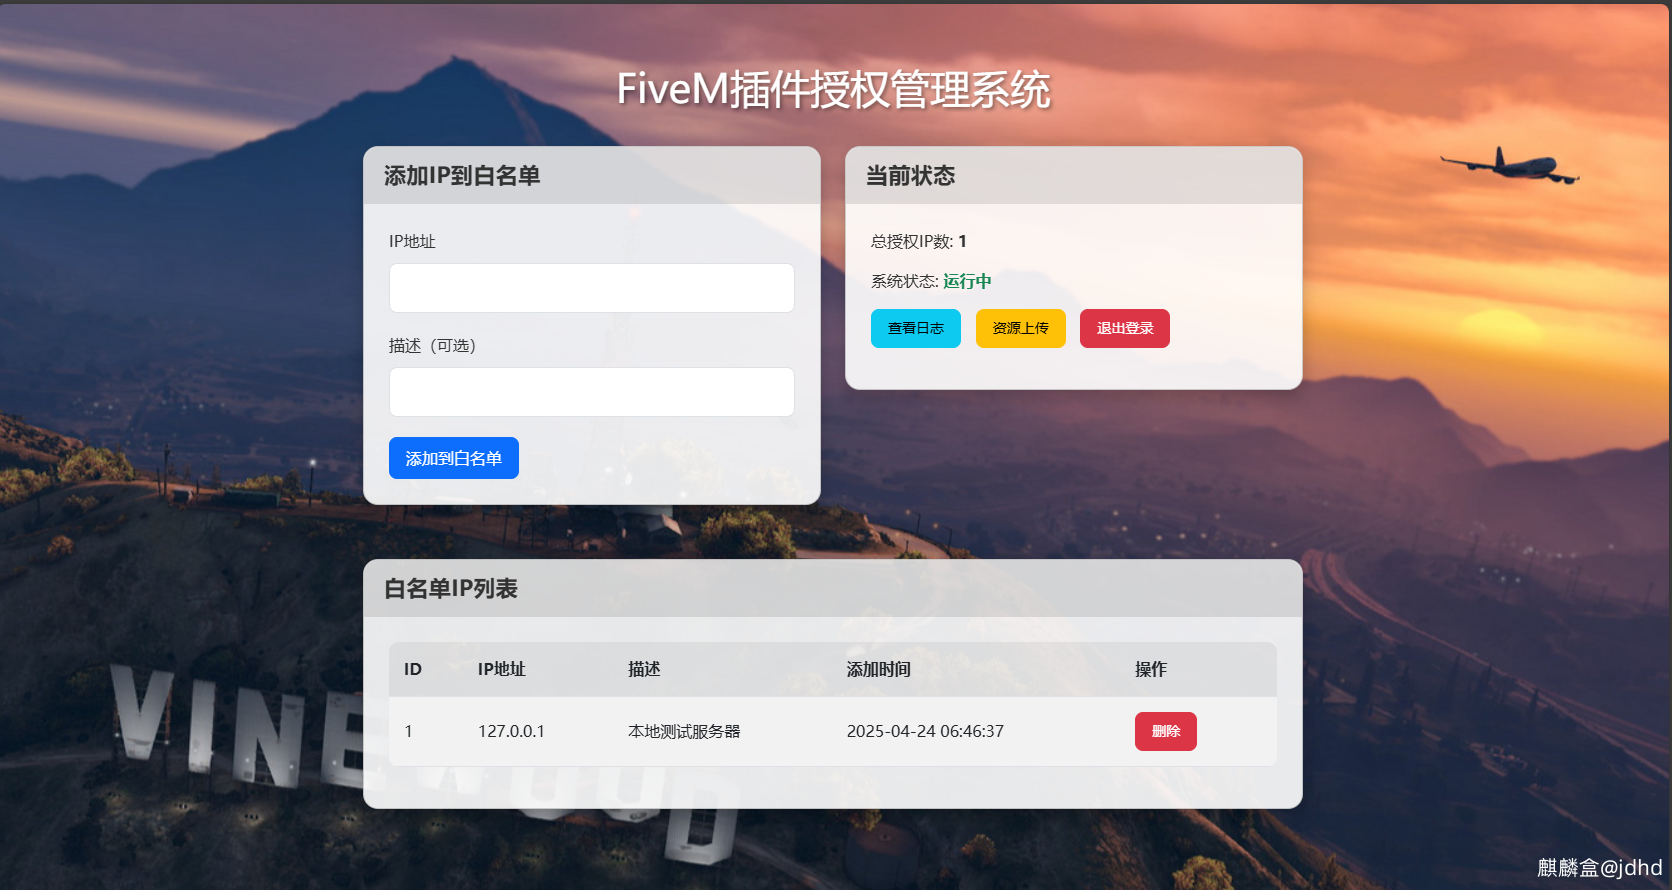Click the 当前状态 card heading
The image size is (1672, 890).
point(910,175)
